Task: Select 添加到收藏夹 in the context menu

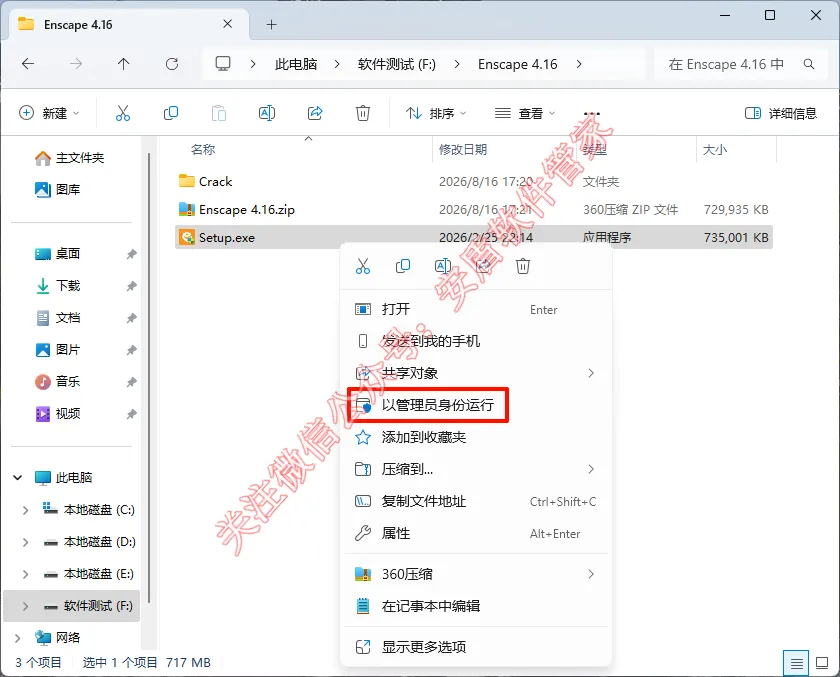Action: 476,437
